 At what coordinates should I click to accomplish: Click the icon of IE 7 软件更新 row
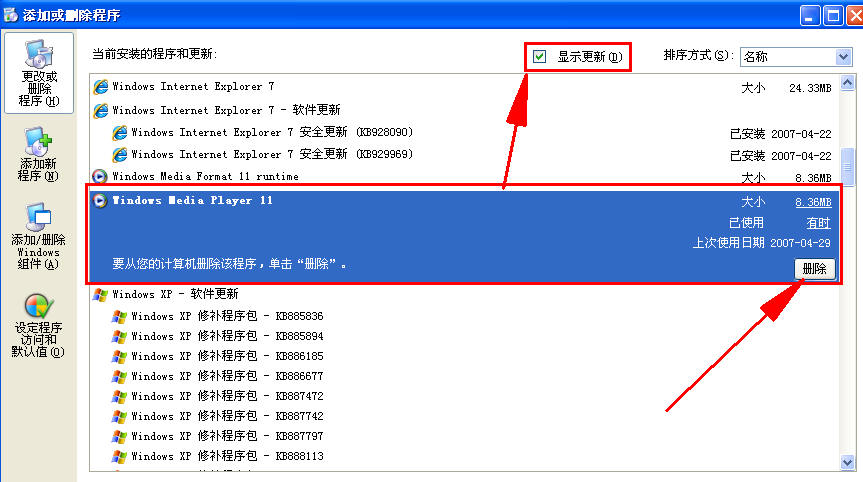pos(101,110)
